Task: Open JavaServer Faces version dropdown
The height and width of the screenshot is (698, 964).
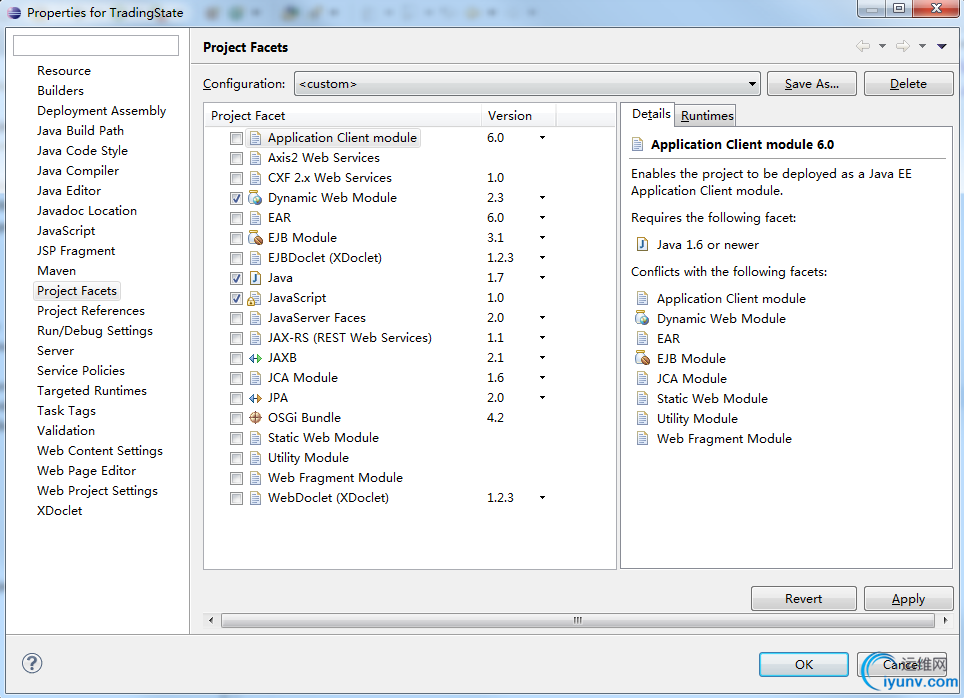Action: pos(542,318)
